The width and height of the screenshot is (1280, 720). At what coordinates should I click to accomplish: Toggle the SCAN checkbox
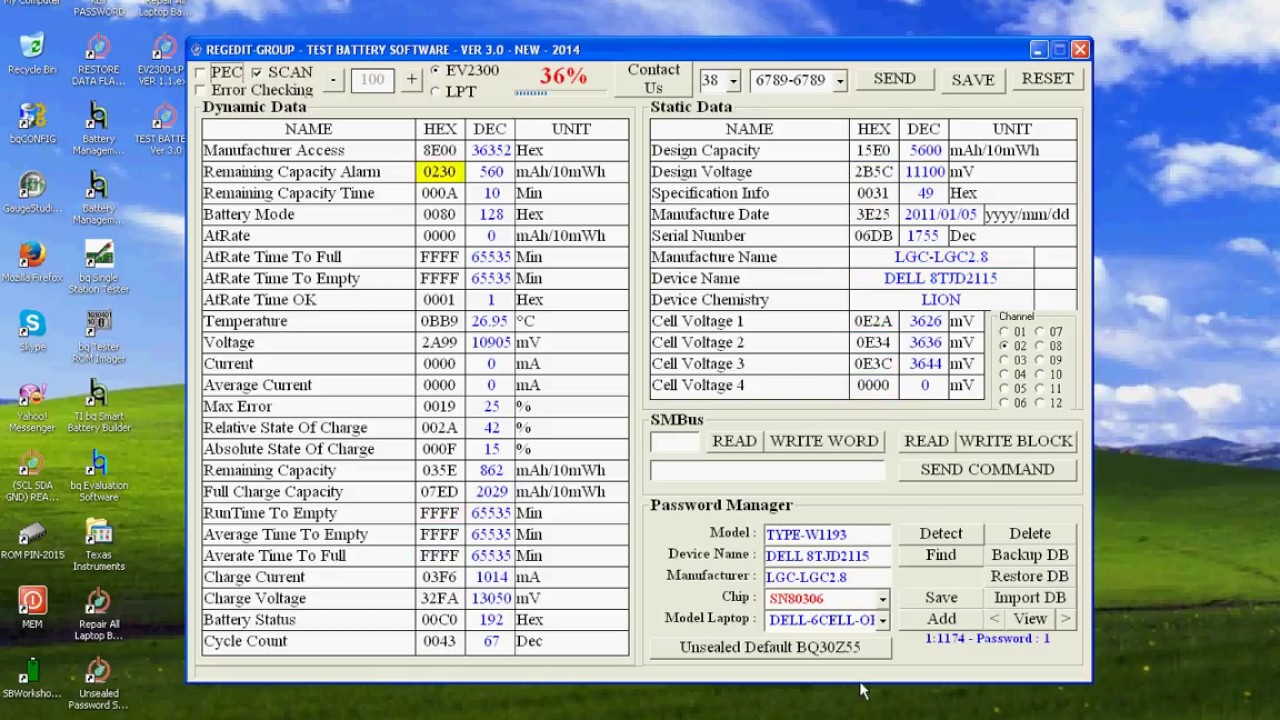(x=257, y=73)
